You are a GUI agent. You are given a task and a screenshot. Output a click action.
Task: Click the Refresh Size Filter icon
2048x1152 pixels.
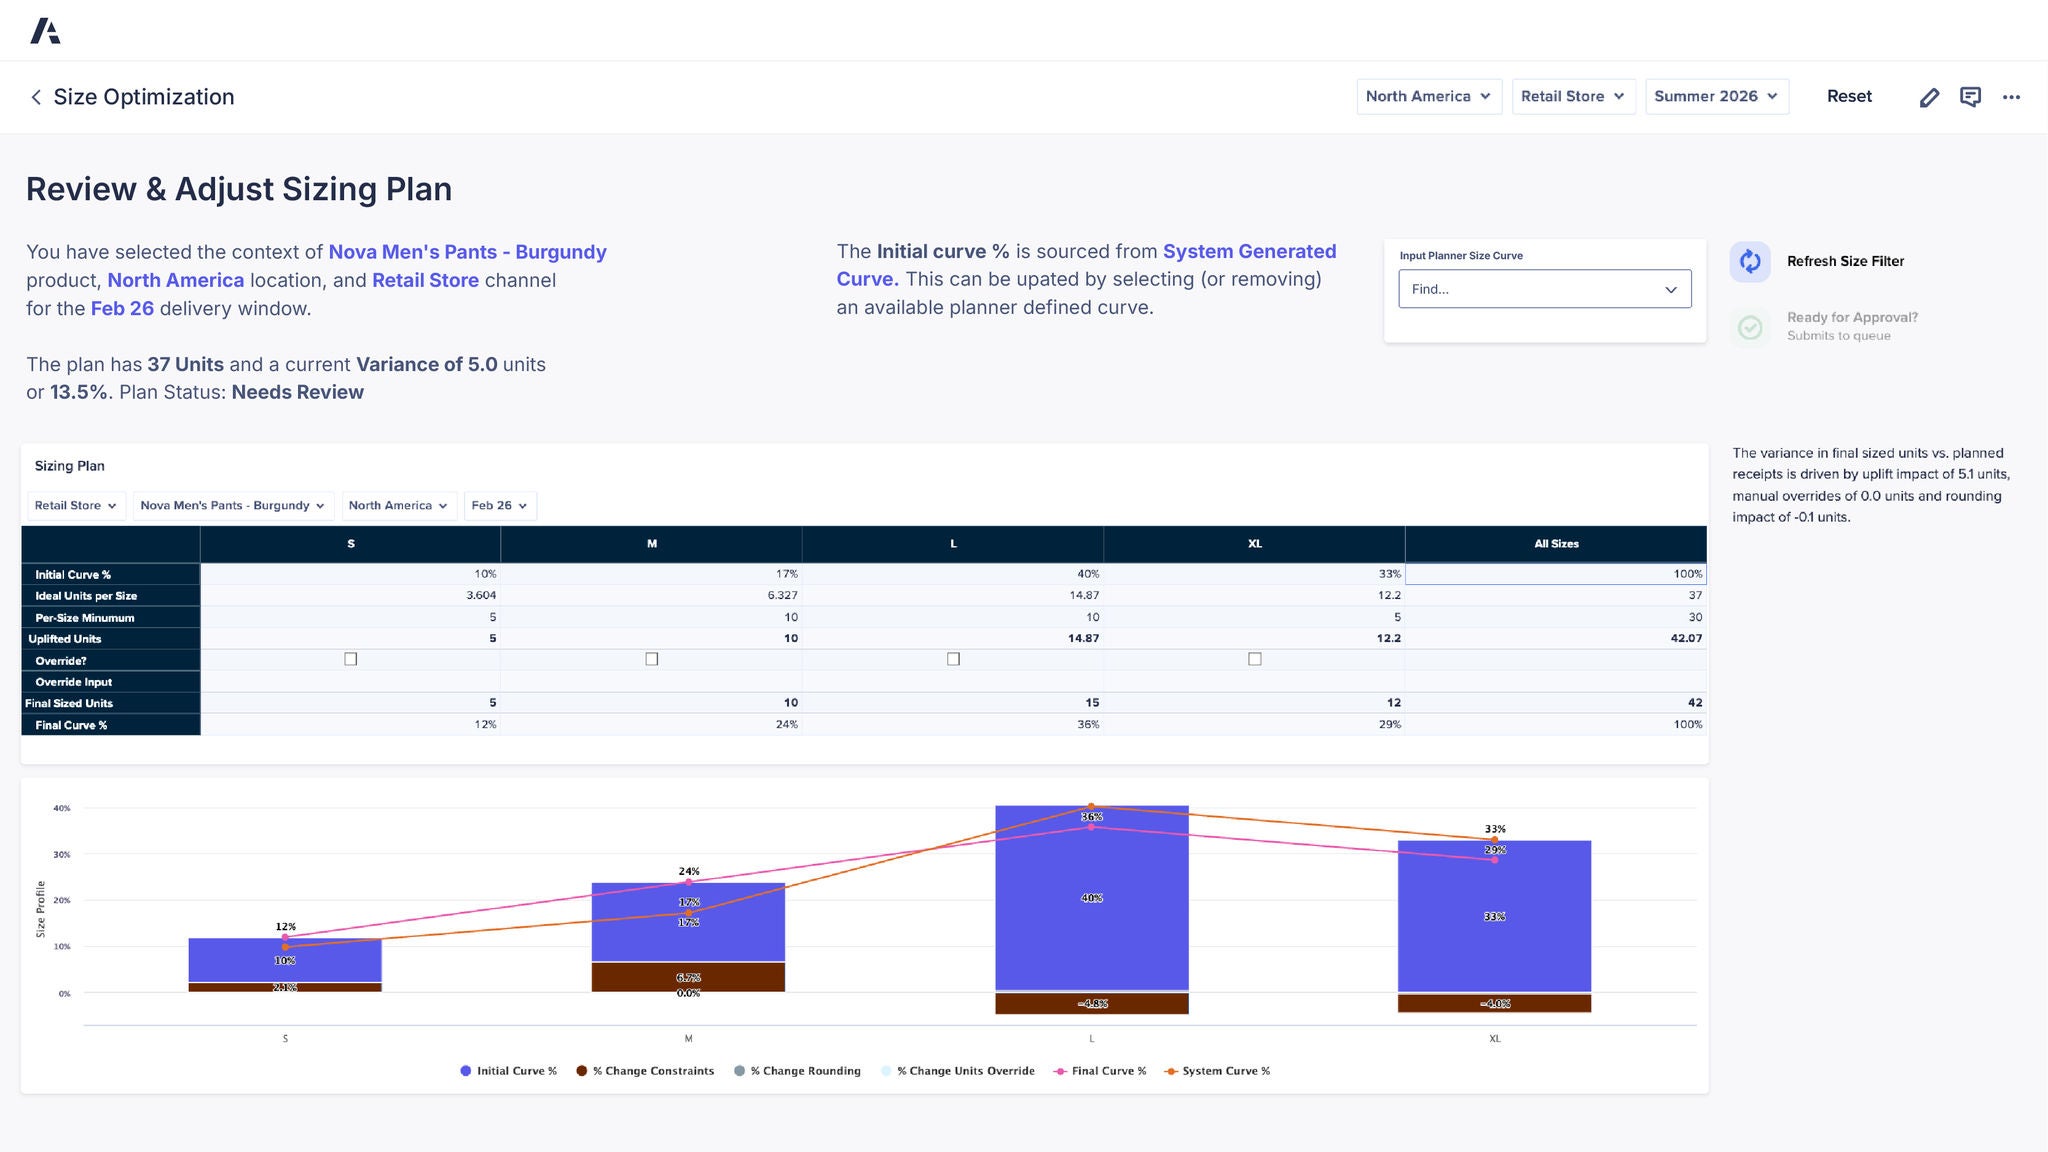tap(1750, 262)
